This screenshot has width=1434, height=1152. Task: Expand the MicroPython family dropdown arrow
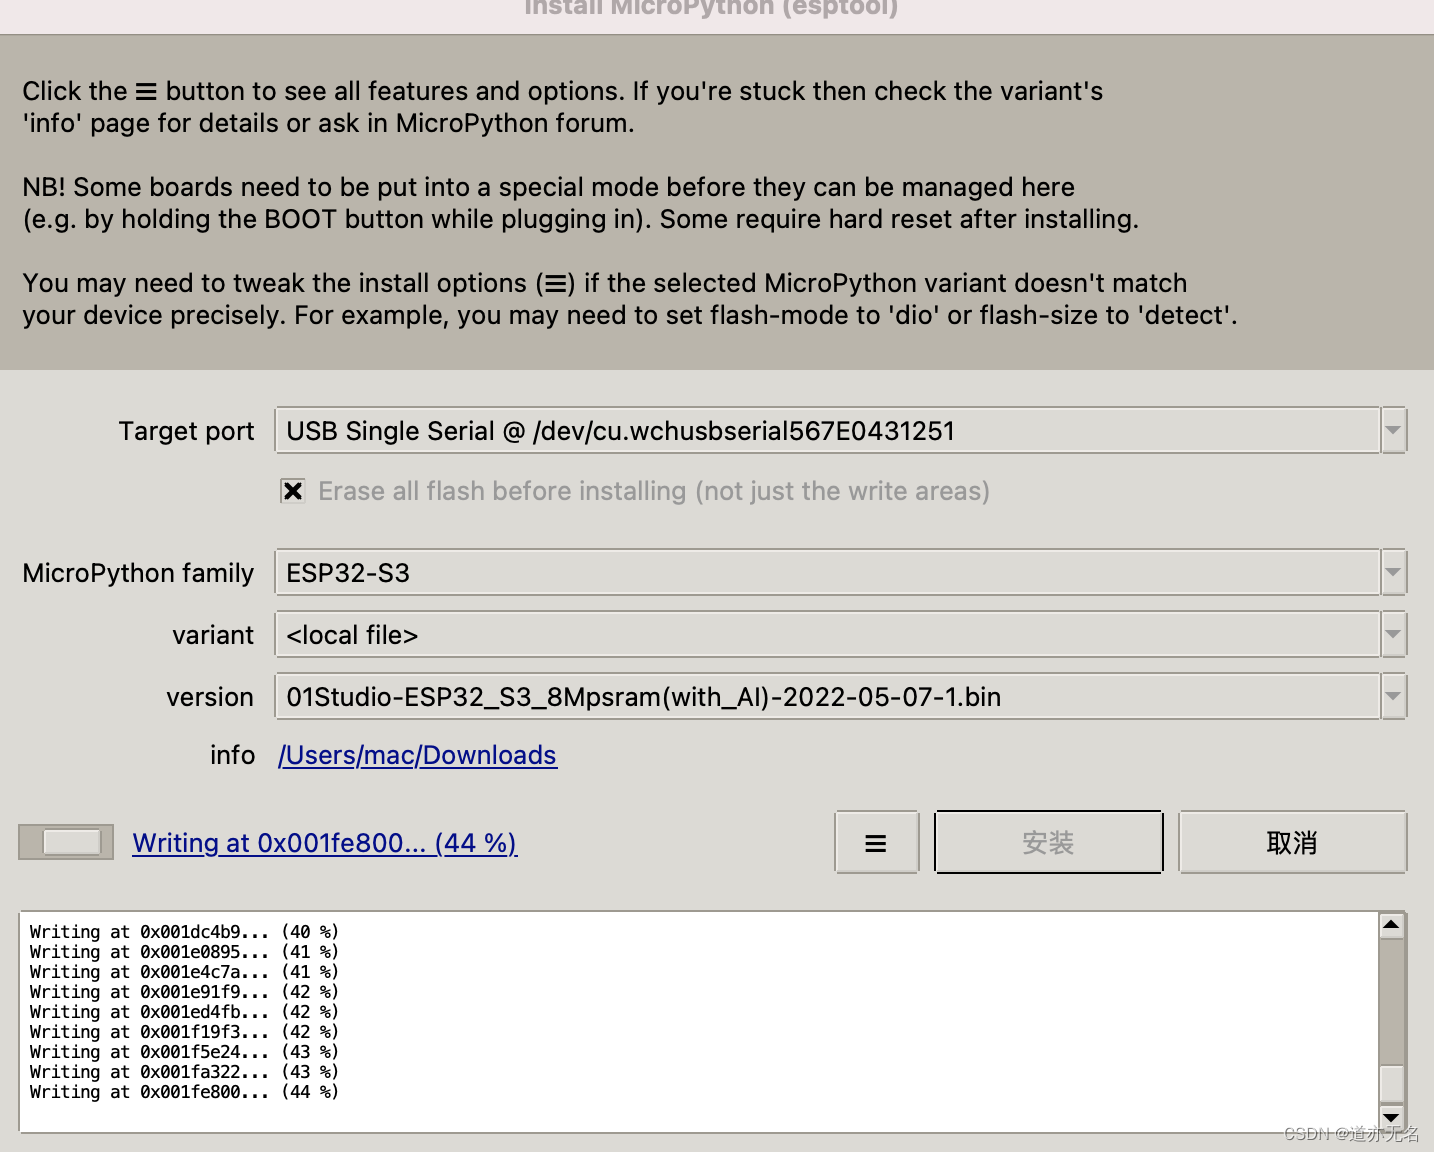click(1393, 573)
